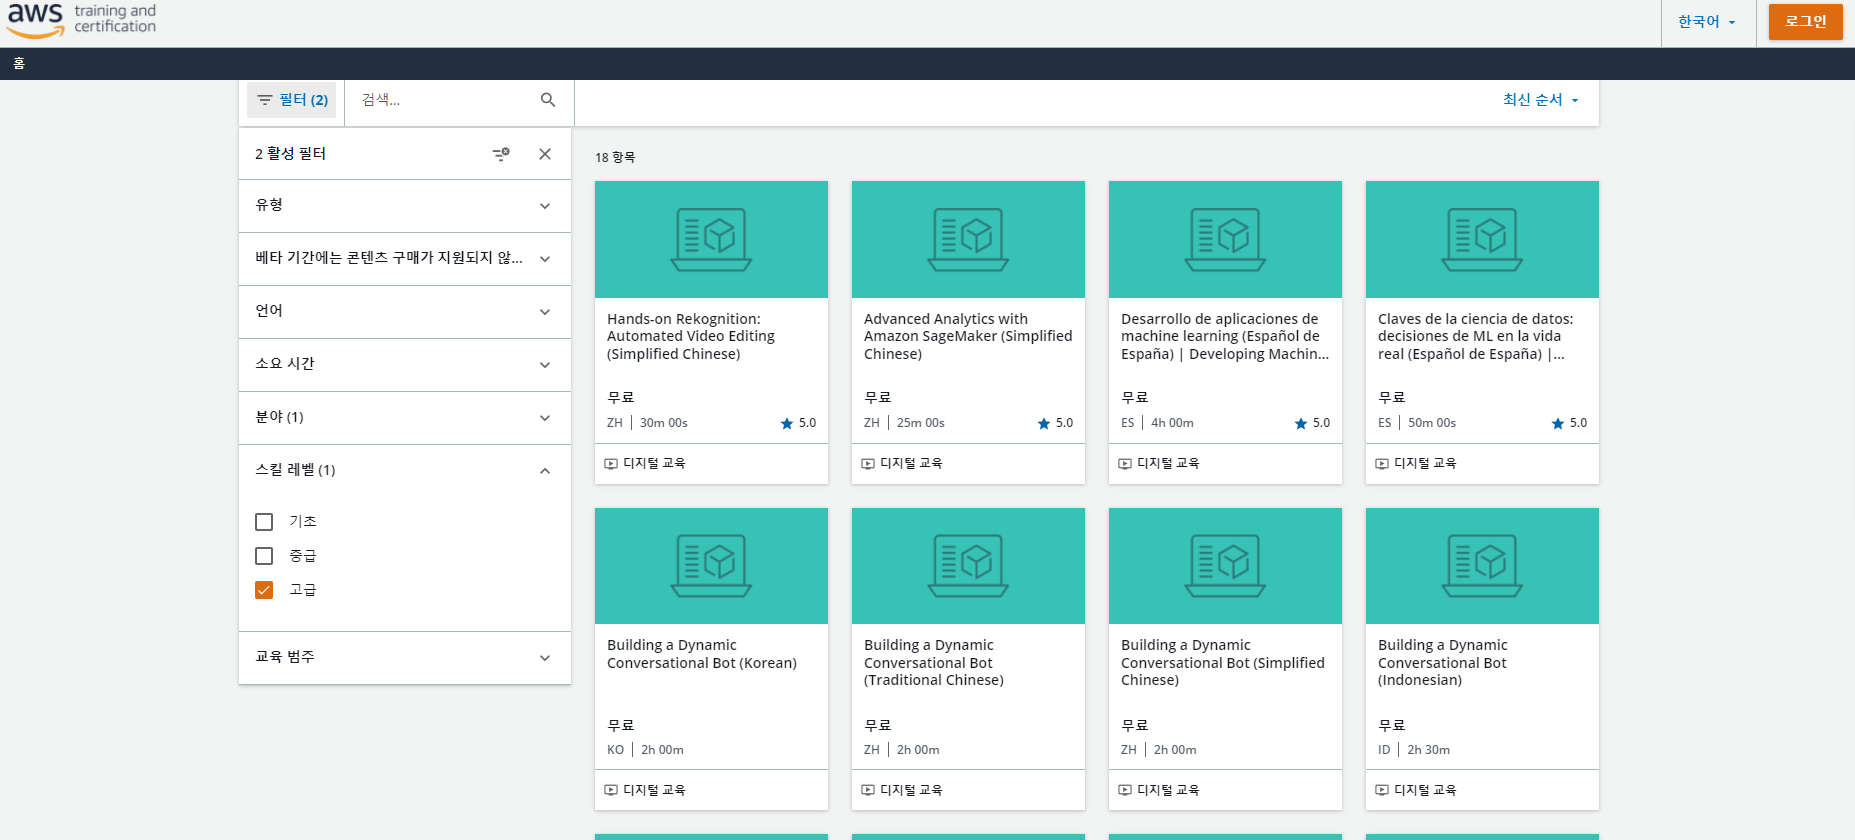Open Conversational Bot (Indonesian) course title
Screen dimensions: 1855x840
[x=1443, y=663]
